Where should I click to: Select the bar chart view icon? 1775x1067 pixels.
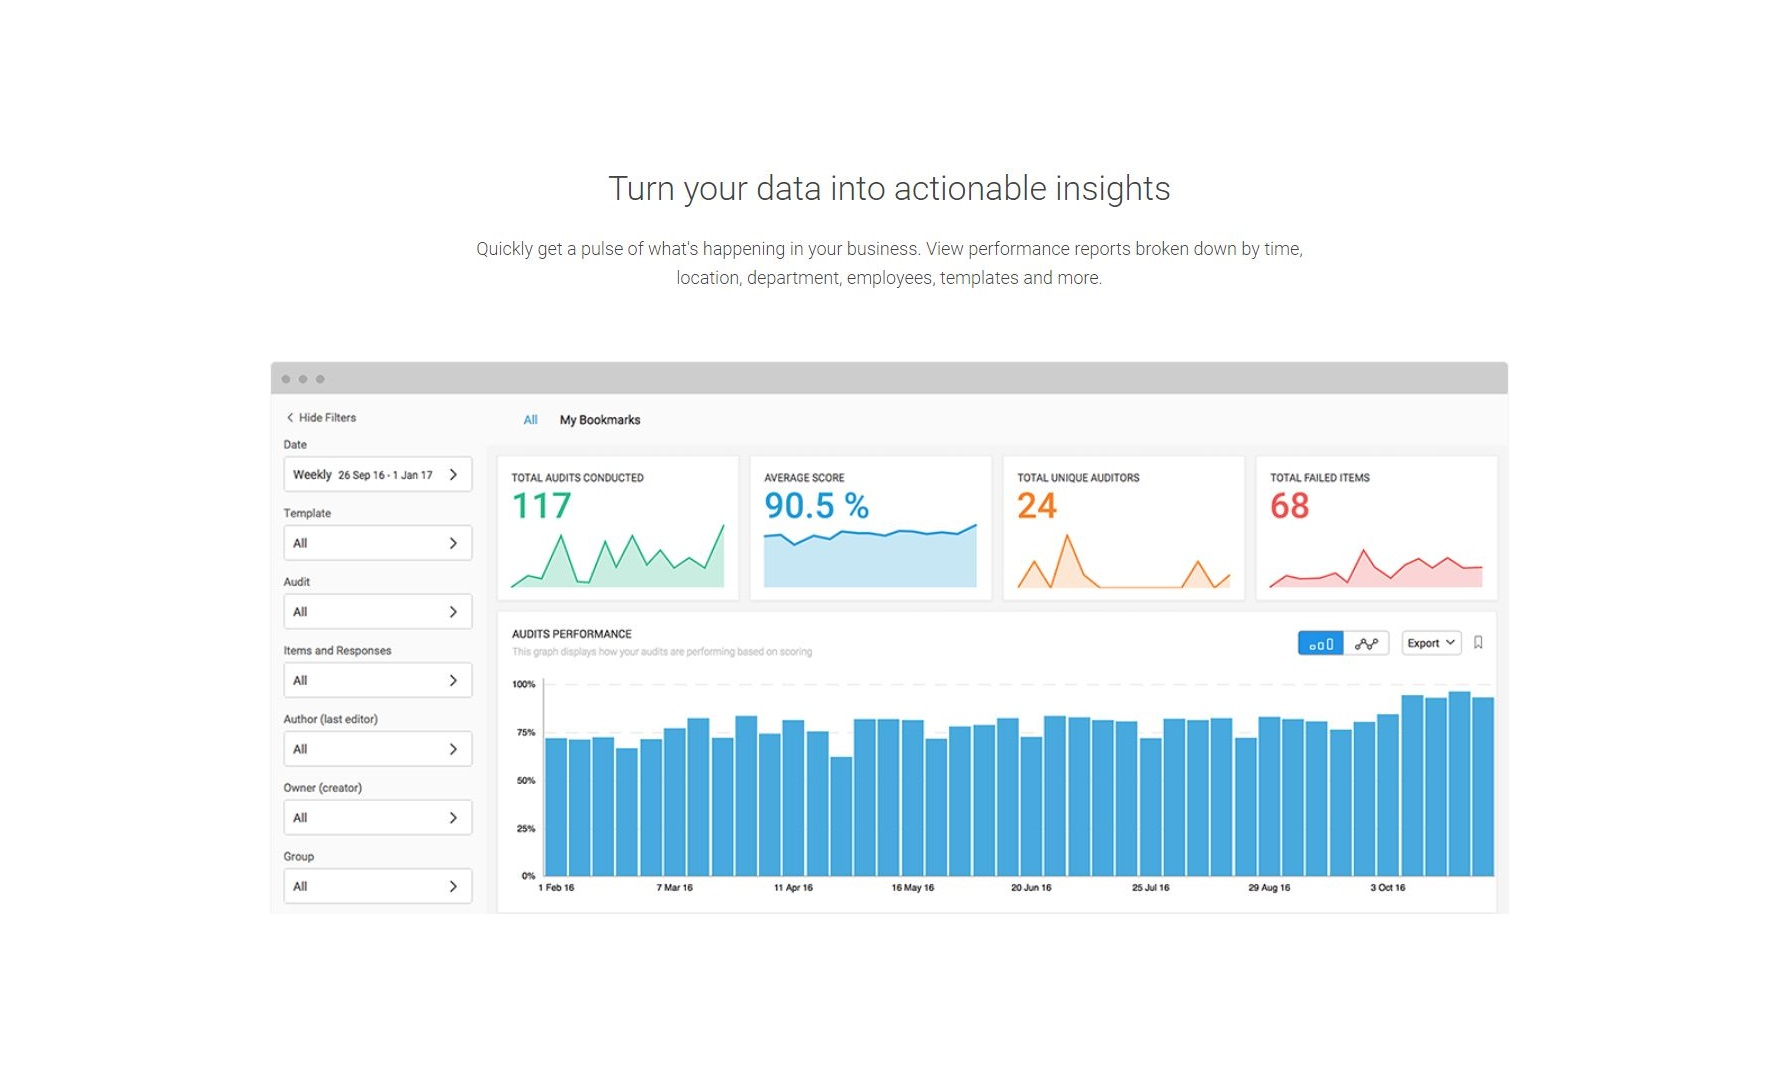1320,643
